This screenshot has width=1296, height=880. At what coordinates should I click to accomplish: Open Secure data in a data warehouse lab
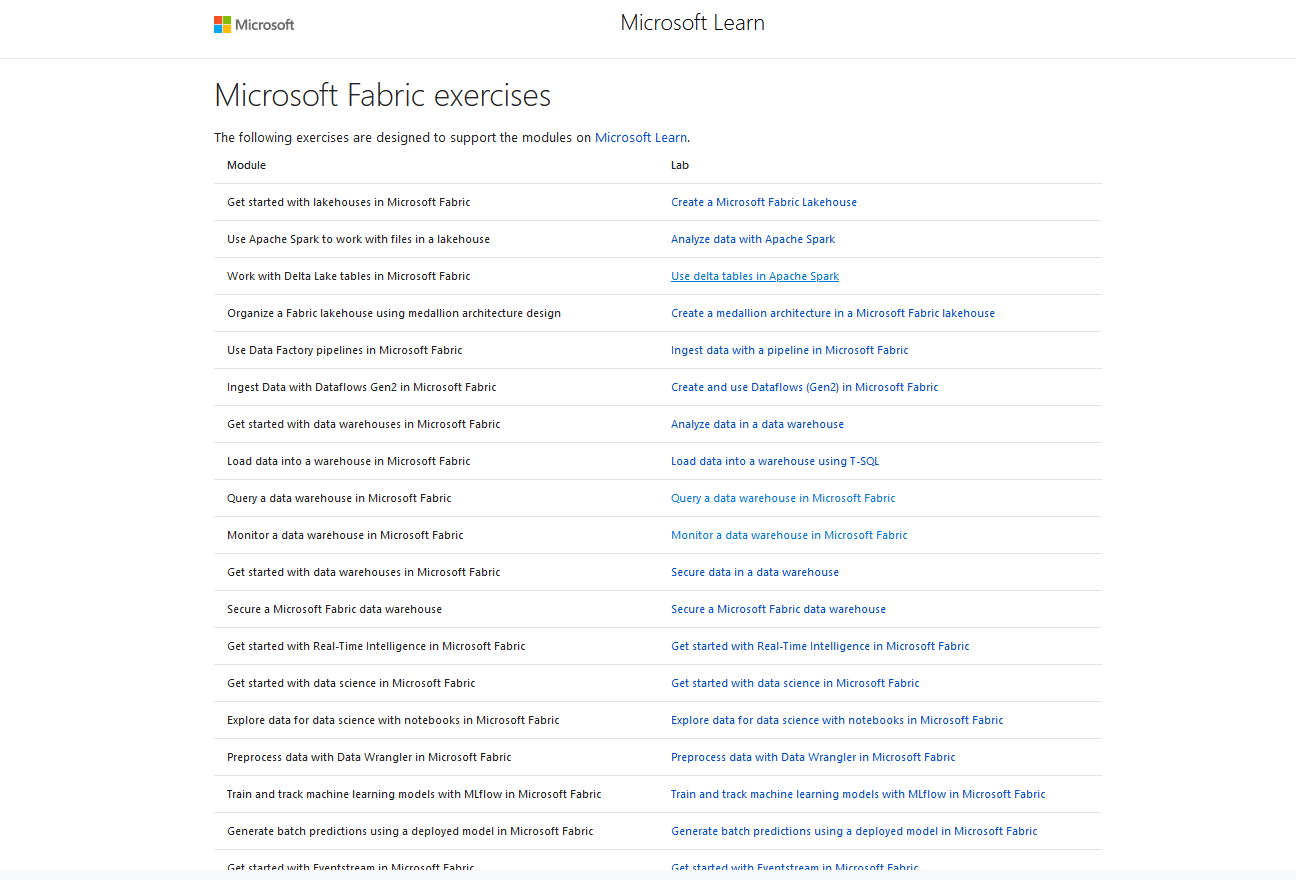(755, 572)
